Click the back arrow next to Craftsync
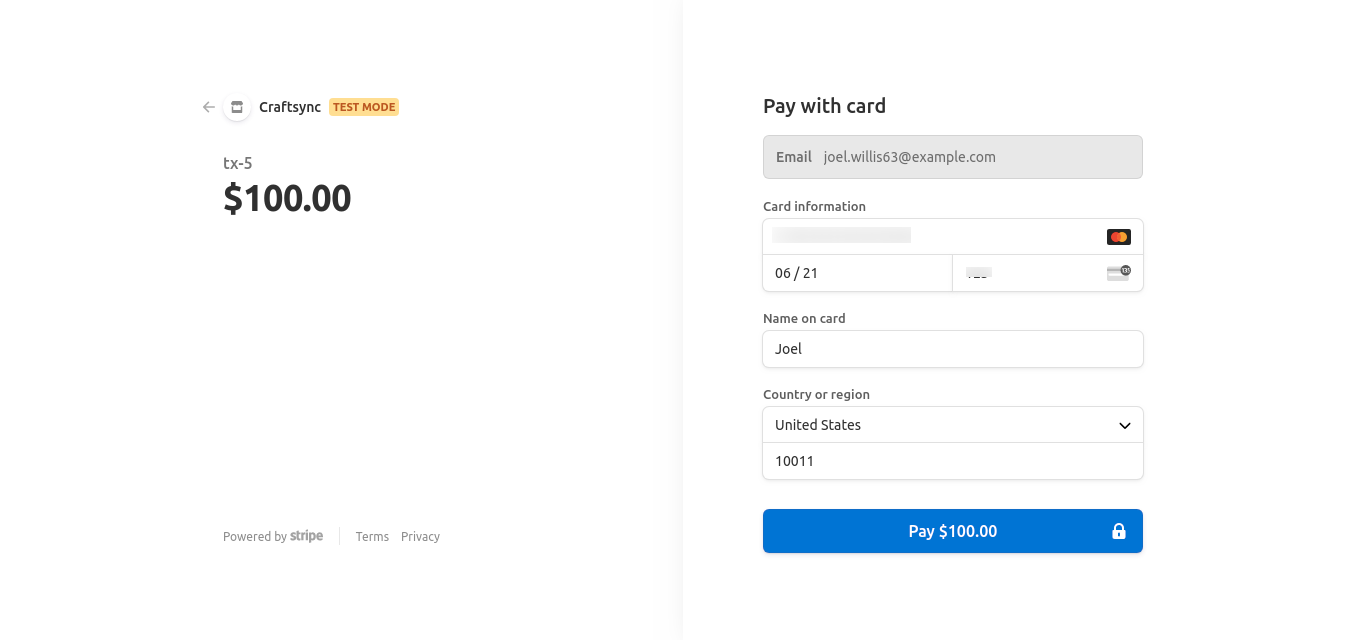 point(208,107)
